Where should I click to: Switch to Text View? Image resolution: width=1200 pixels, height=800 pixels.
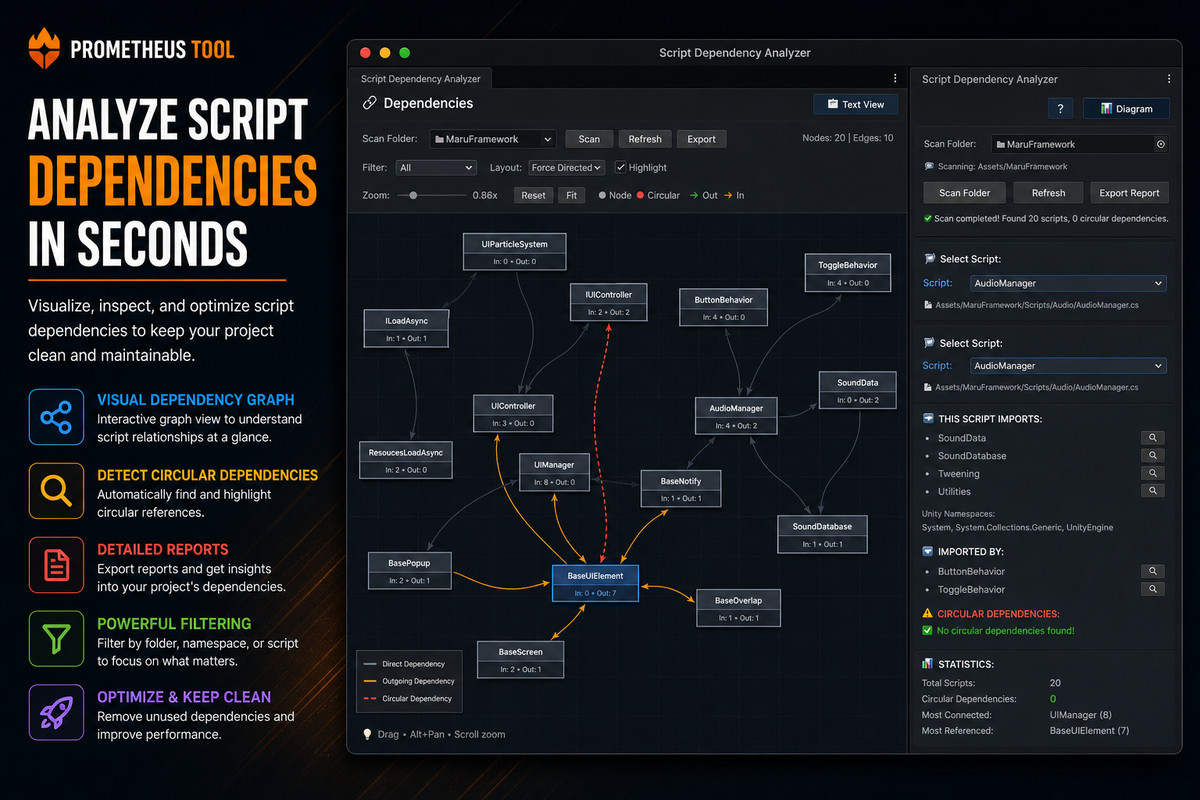[x=855, y=104]
